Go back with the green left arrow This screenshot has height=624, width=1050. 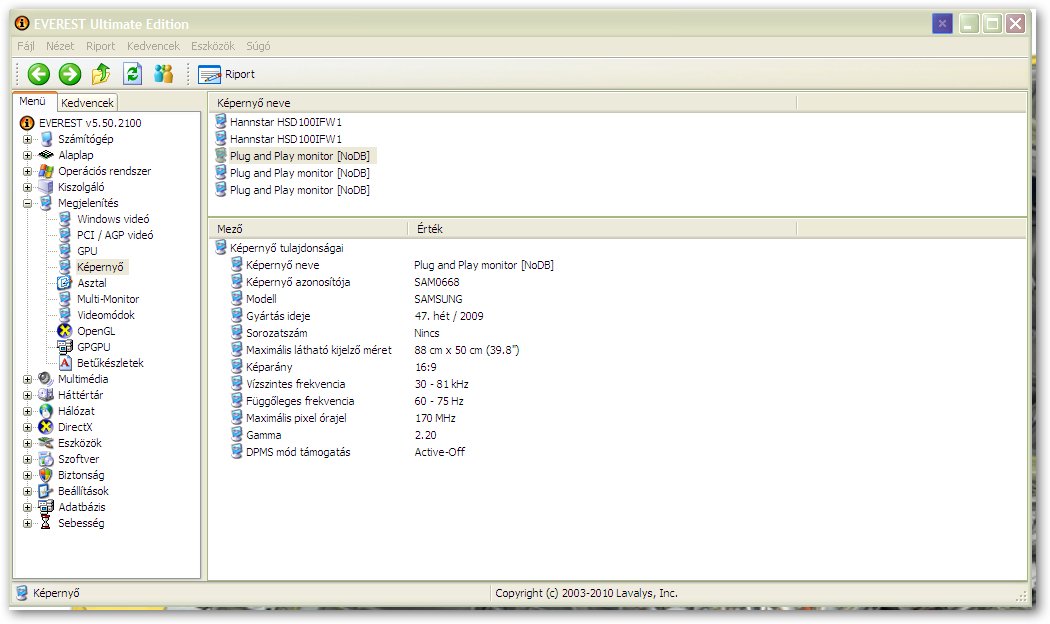[x=39, y=74]
